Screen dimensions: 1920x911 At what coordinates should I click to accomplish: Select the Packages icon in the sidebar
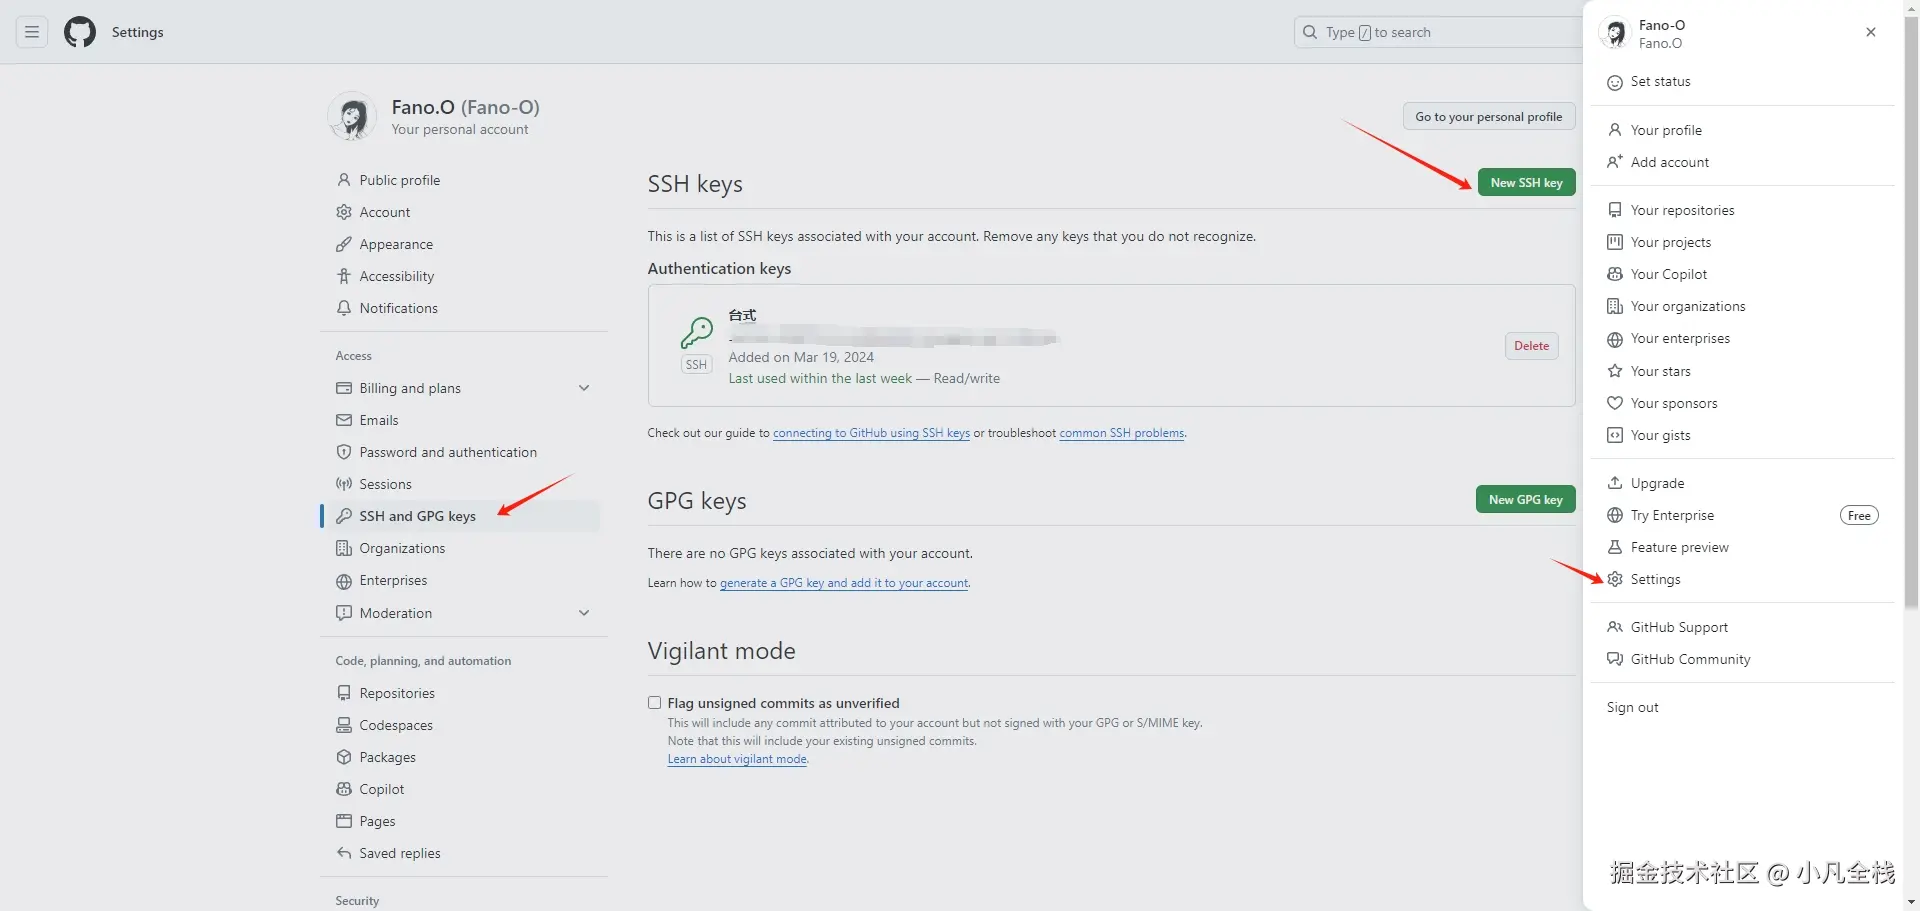343,757
